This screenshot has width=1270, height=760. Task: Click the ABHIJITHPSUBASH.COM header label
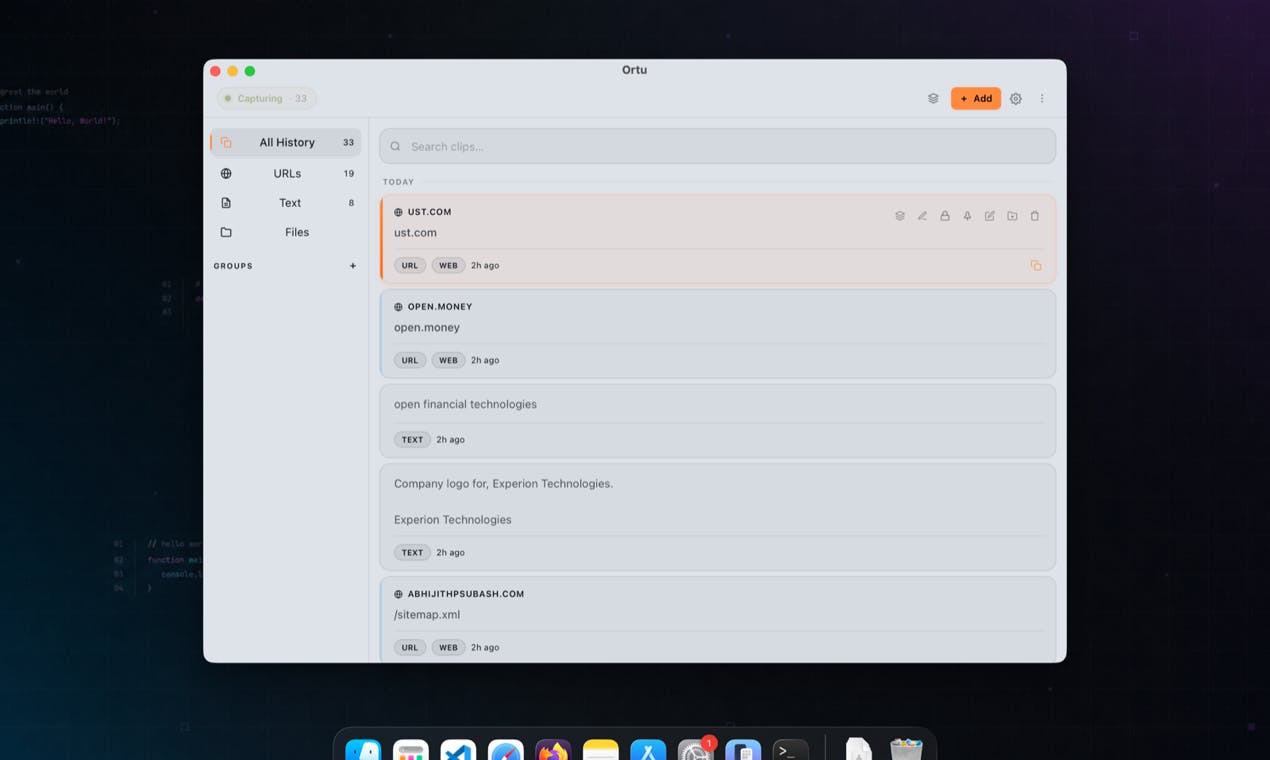point(466,594)
